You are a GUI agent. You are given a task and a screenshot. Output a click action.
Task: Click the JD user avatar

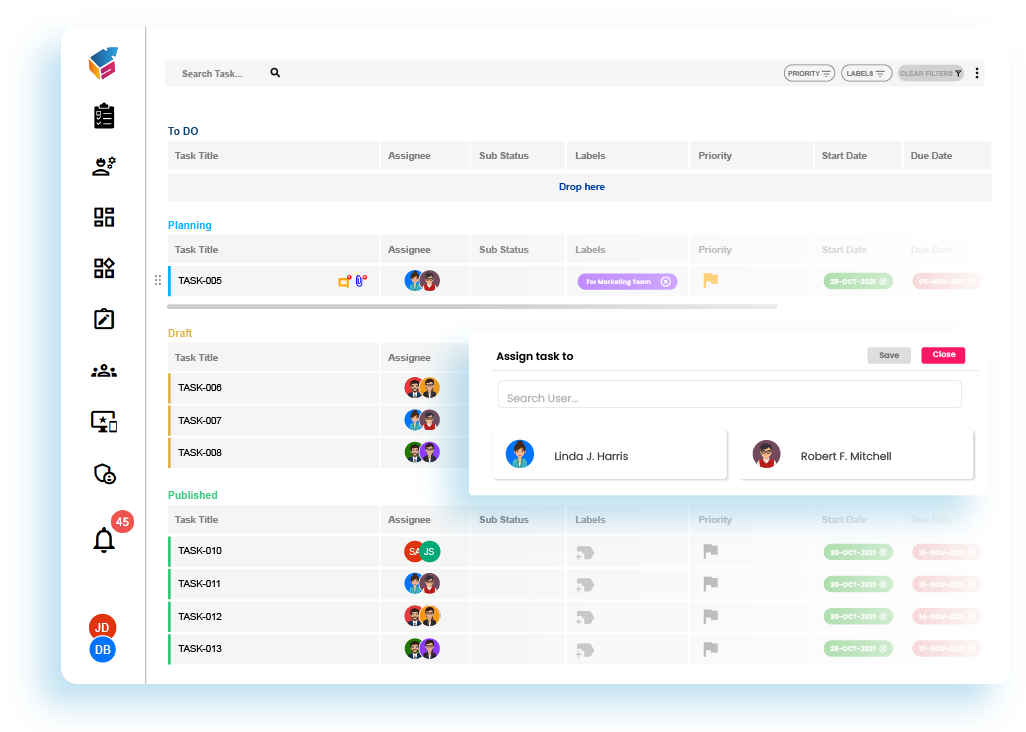[x=102, y=627]
